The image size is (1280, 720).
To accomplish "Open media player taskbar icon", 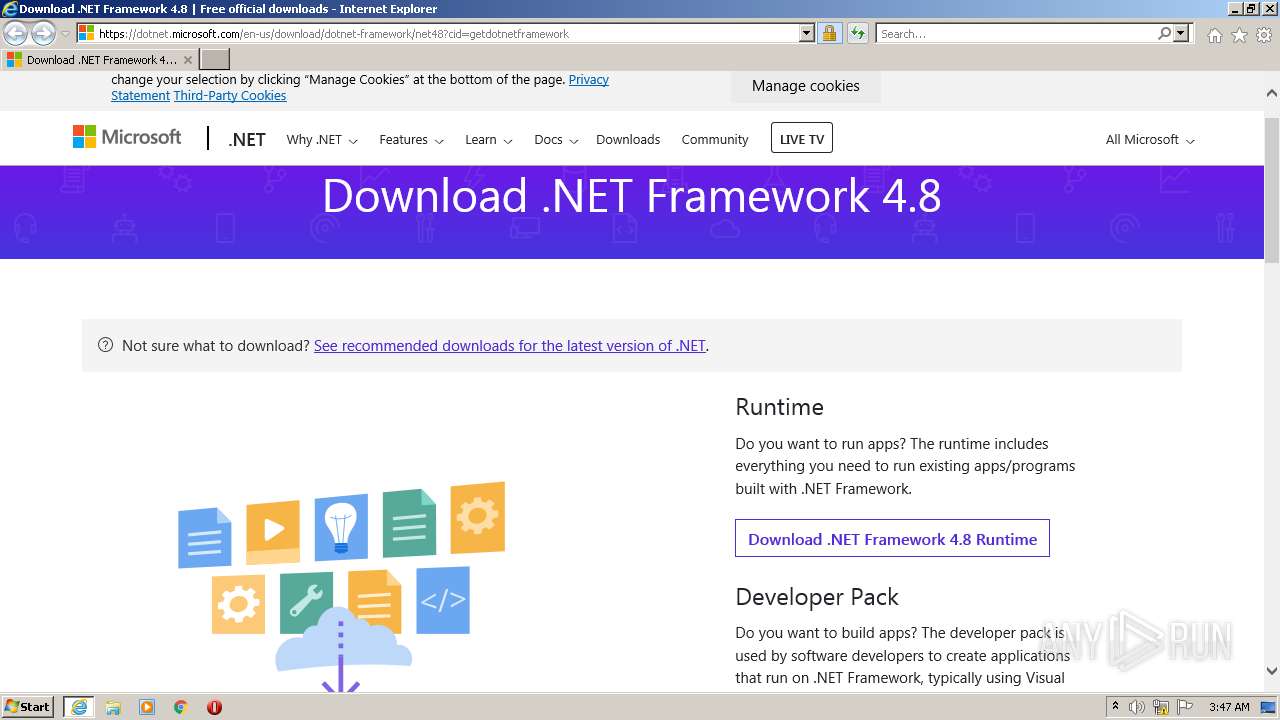I will click(147, 707).
